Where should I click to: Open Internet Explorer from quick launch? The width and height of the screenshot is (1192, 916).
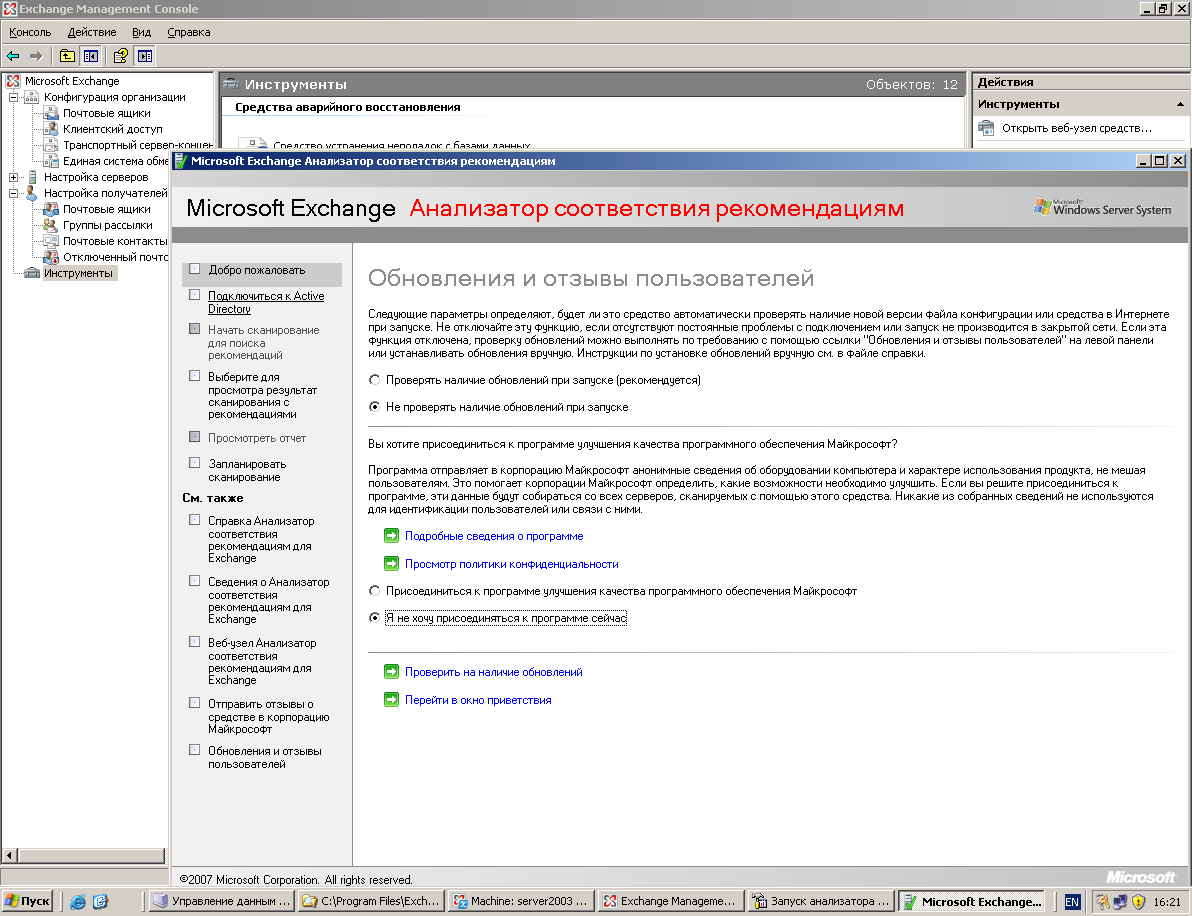click(78, 902)
